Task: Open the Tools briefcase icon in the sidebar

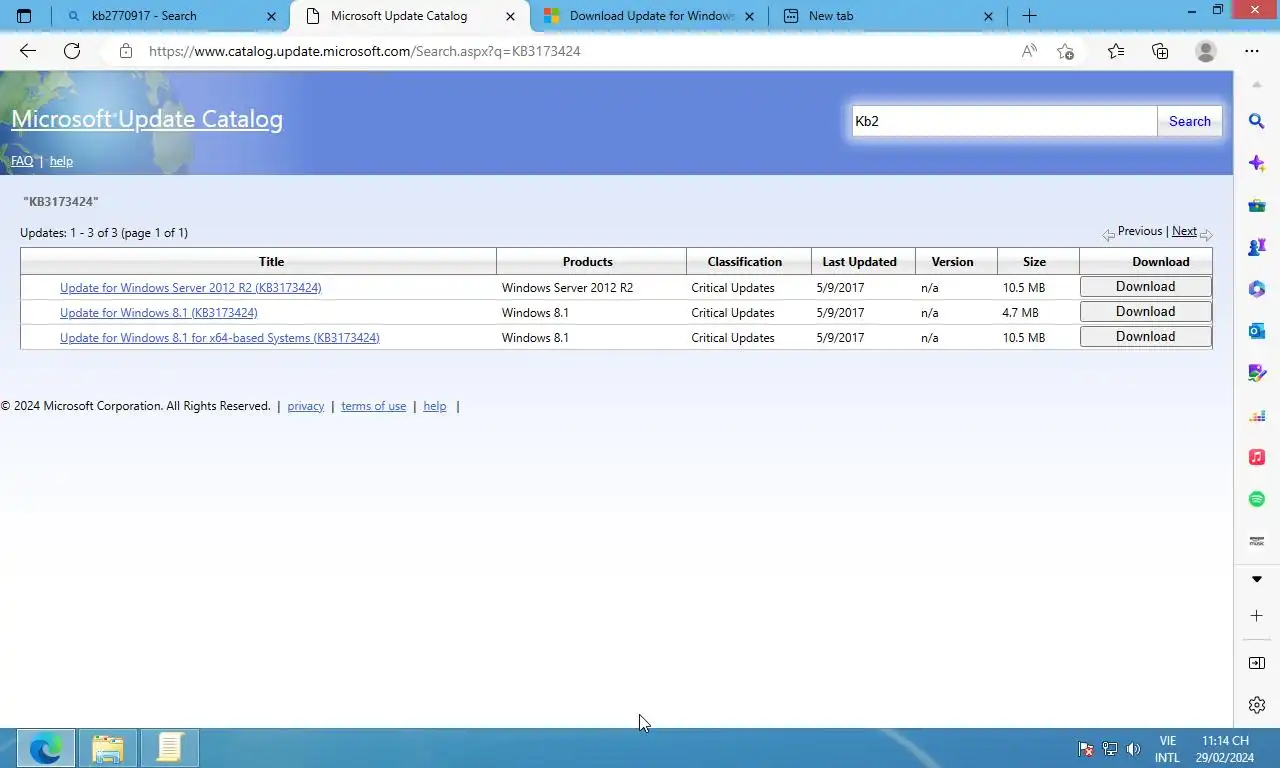Action: (1257, 205)
